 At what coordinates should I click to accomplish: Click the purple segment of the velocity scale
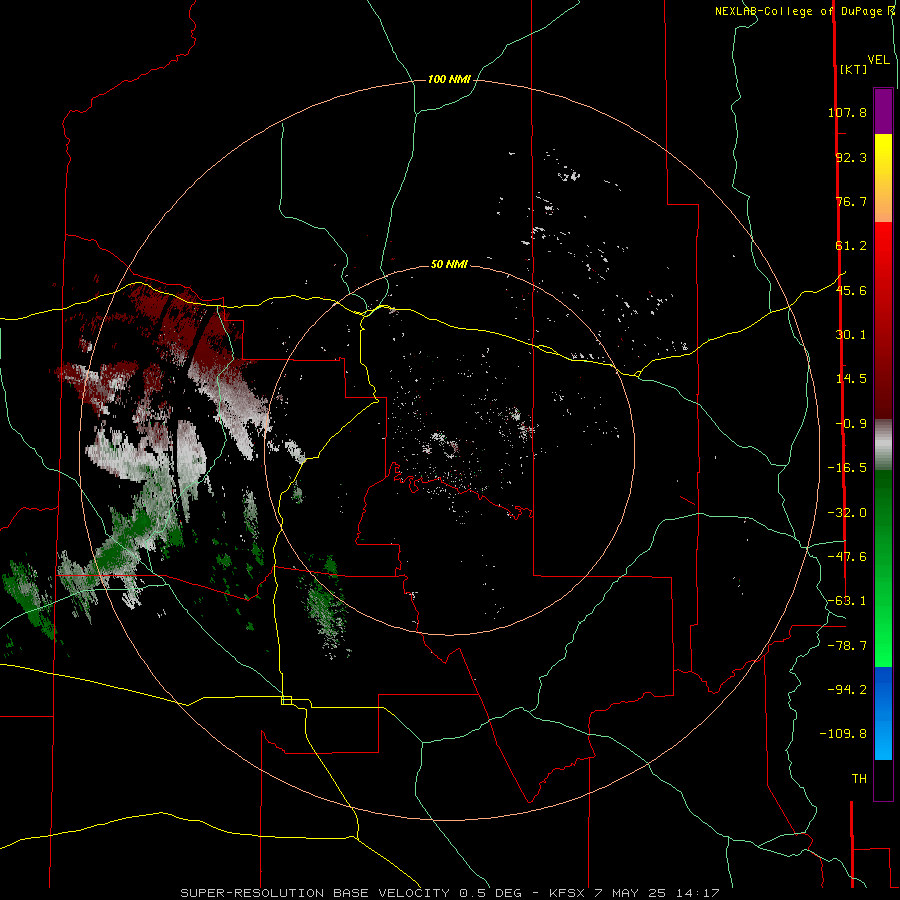click(883, 111)
